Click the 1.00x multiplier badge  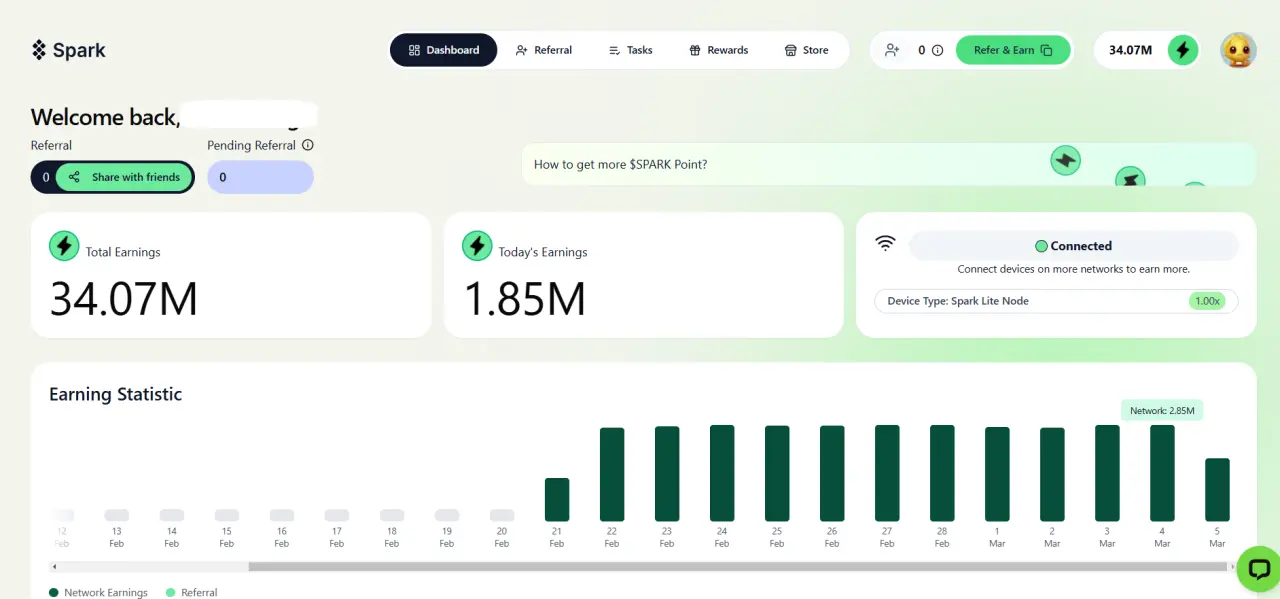coord(1208,301)
